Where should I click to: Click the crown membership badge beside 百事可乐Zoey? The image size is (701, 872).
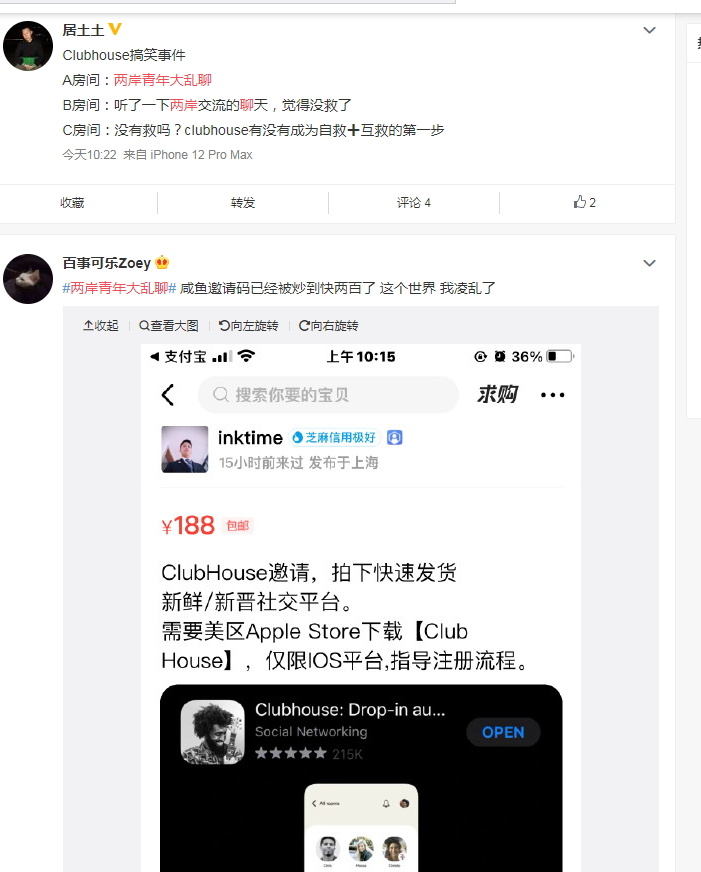point(162,262)
